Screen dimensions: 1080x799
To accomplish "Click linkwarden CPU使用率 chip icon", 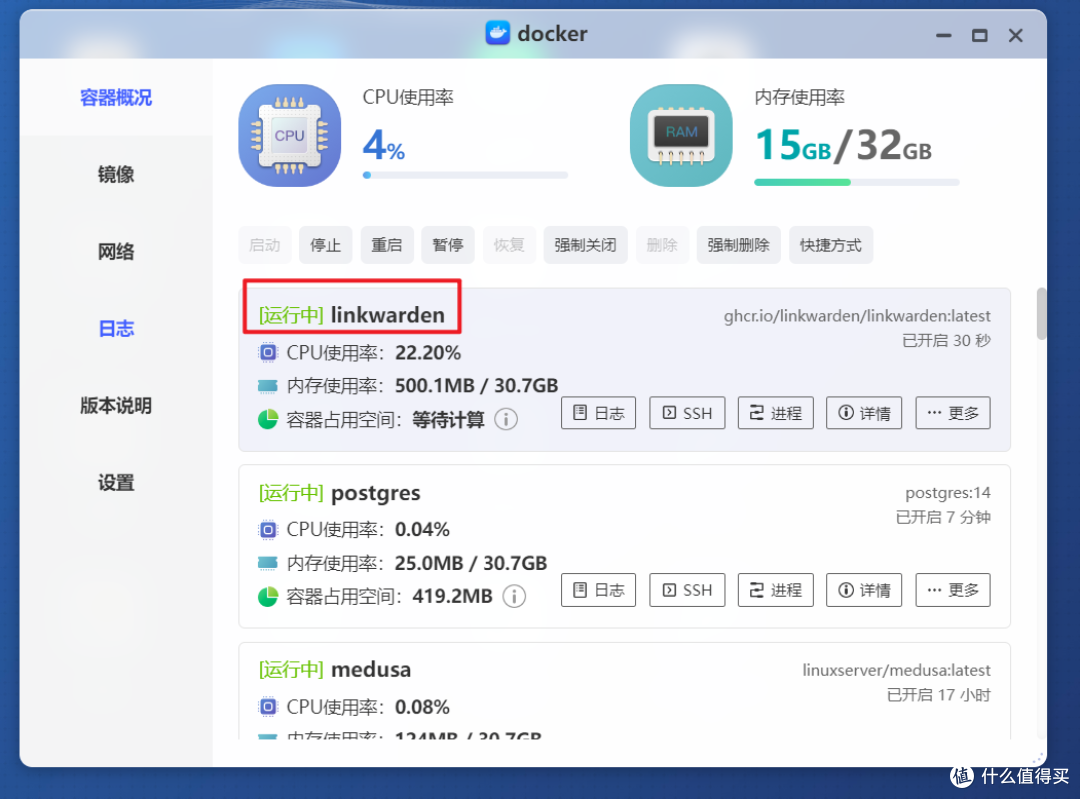I will point(268,353).
